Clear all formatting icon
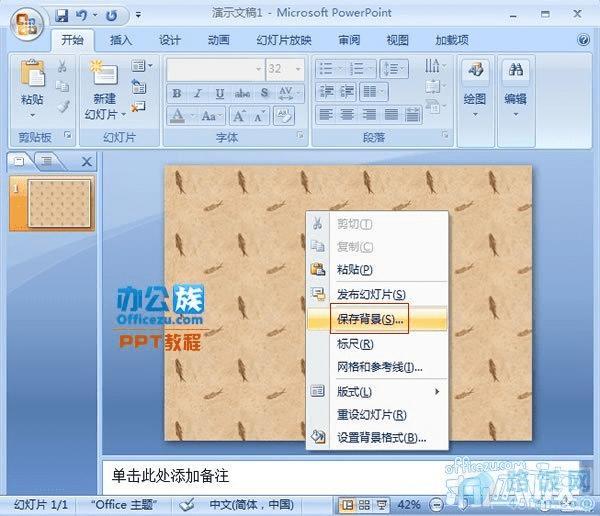Screen dimensions: 600x516 pyautogui.click(x=284, y=115)
